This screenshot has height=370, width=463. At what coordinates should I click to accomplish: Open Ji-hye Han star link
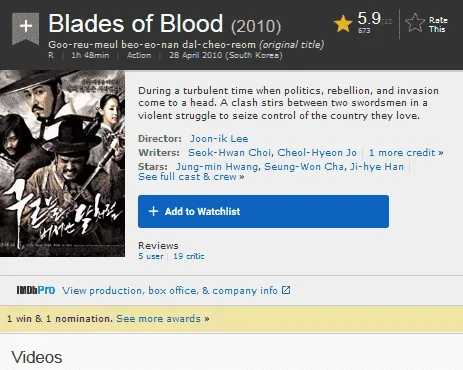377,166
